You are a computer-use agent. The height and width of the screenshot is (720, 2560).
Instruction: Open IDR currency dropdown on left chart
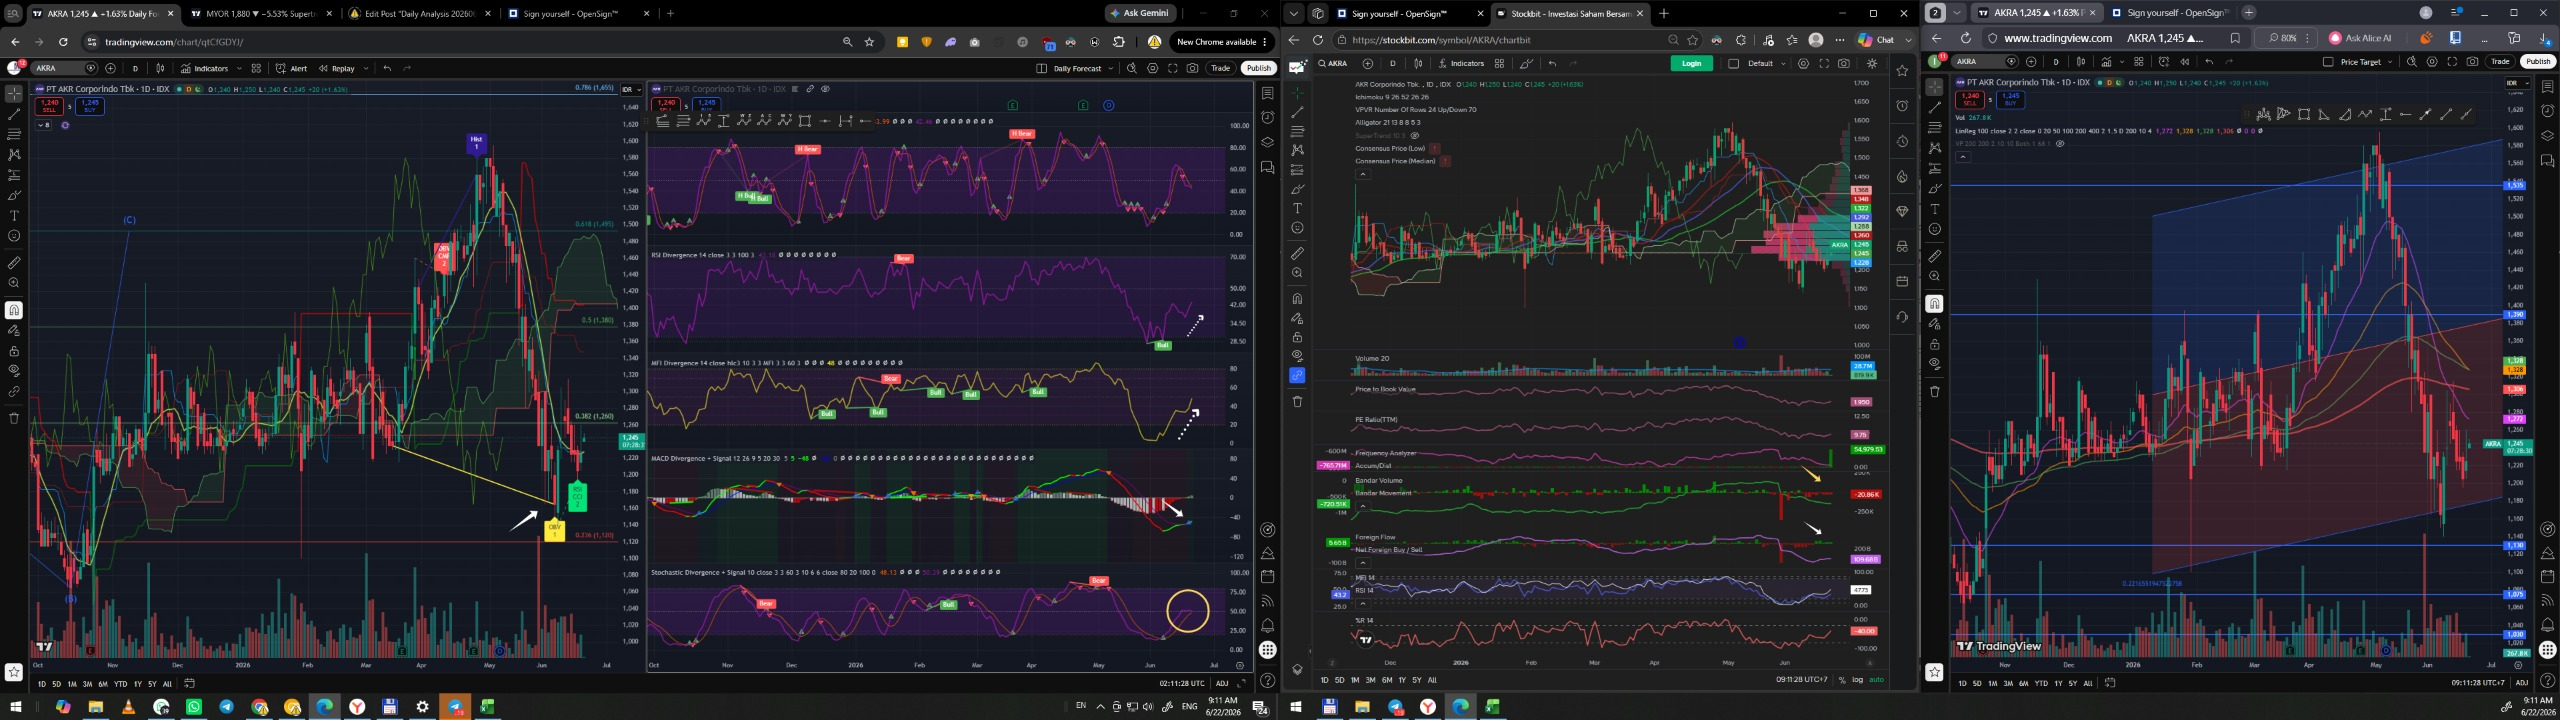coord(631,90)
